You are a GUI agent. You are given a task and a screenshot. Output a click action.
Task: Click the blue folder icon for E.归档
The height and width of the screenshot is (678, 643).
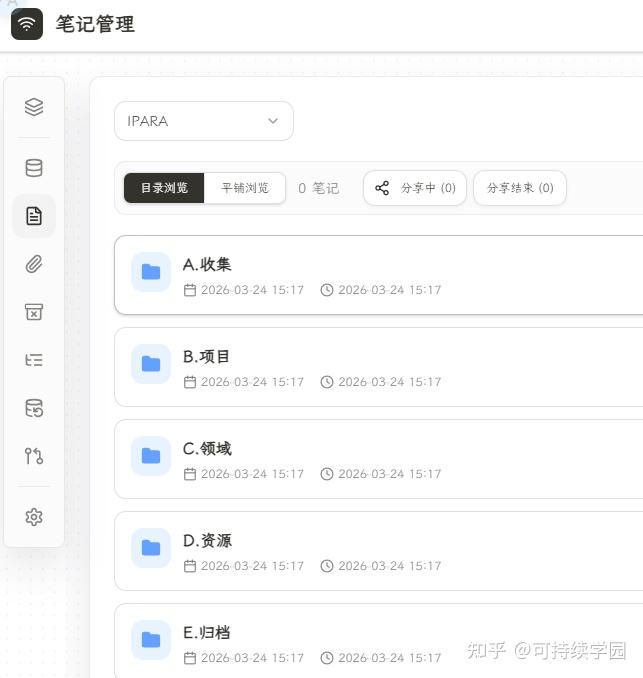click(151, 640)
